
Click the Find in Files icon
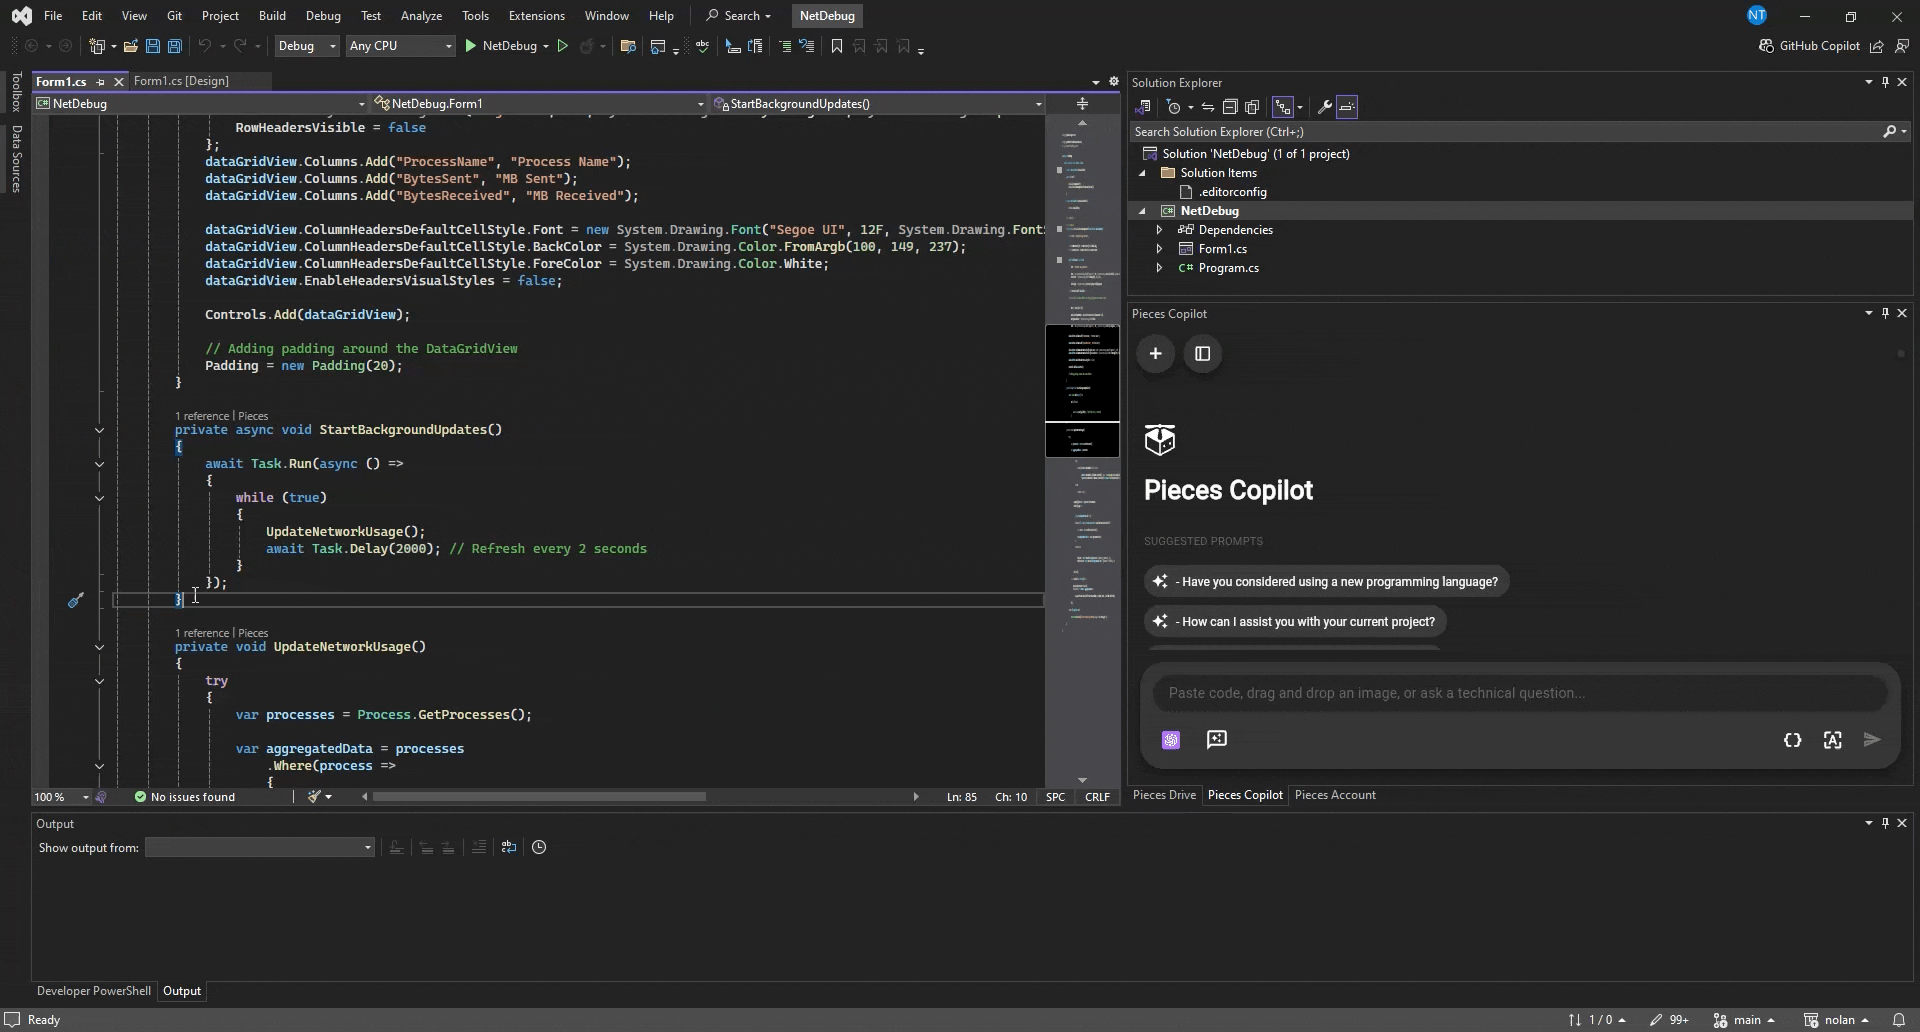[628, 46]
